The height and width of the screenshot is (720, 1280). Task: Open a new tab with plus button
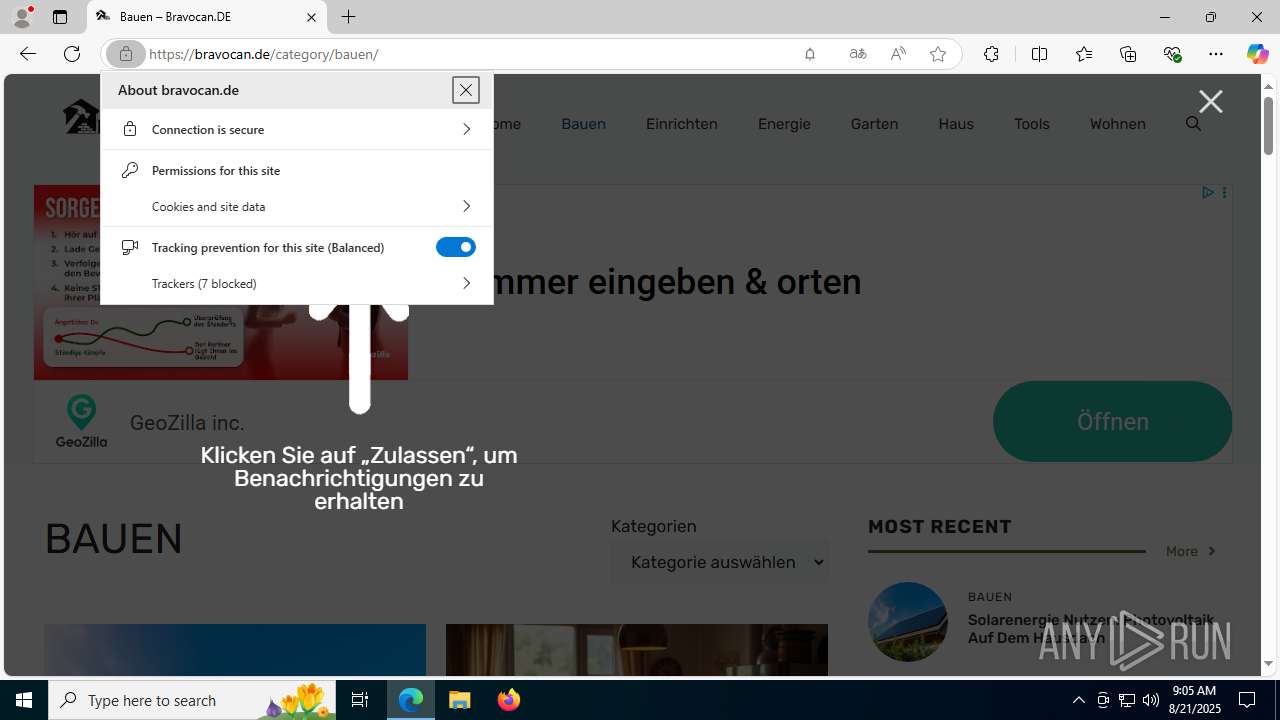348,17
